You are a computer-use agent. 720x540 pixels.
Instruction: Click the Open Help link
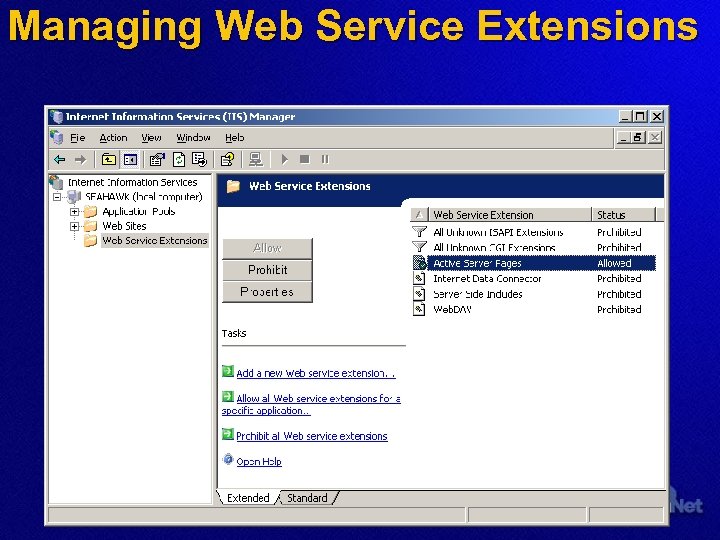pyautogui.click(x=259, y=461)
